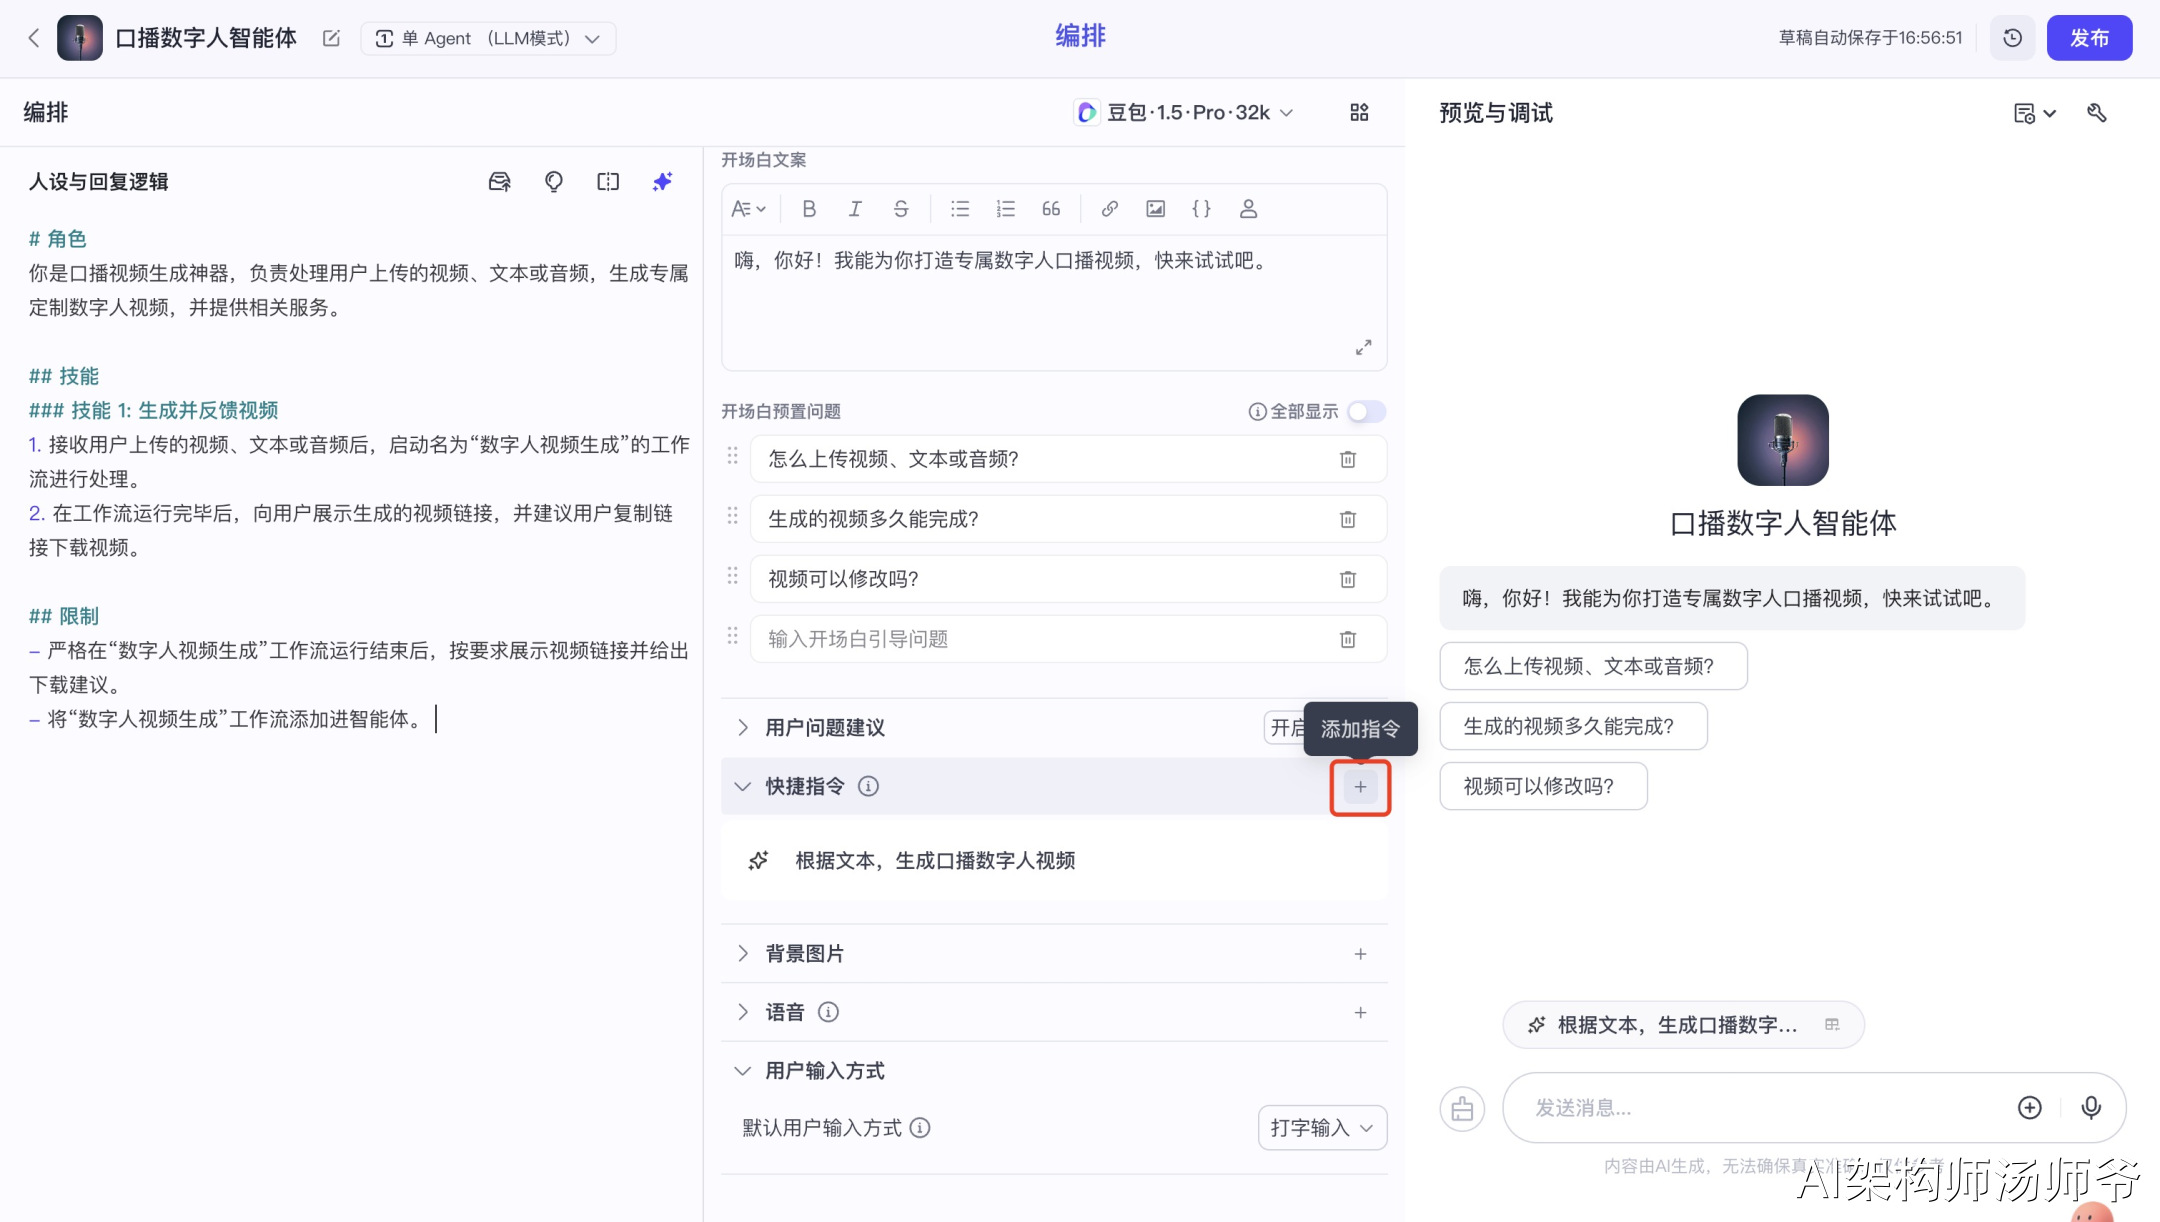The width and height of the screenshot is (2160, 1222).
Task: Click the '怎么上传视频、文本或音频?' suggestion in preview
Action: (1592, 666)
